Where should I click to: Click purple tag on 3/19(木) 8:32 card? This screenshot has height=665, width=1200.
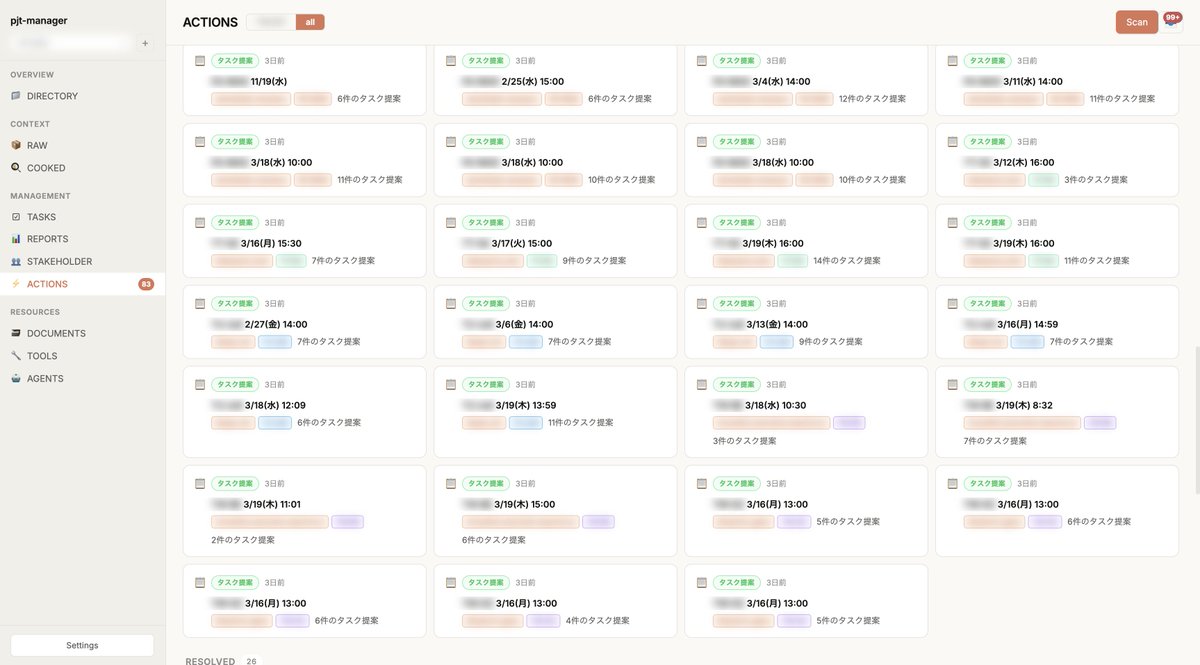(x=1100, y=423)
